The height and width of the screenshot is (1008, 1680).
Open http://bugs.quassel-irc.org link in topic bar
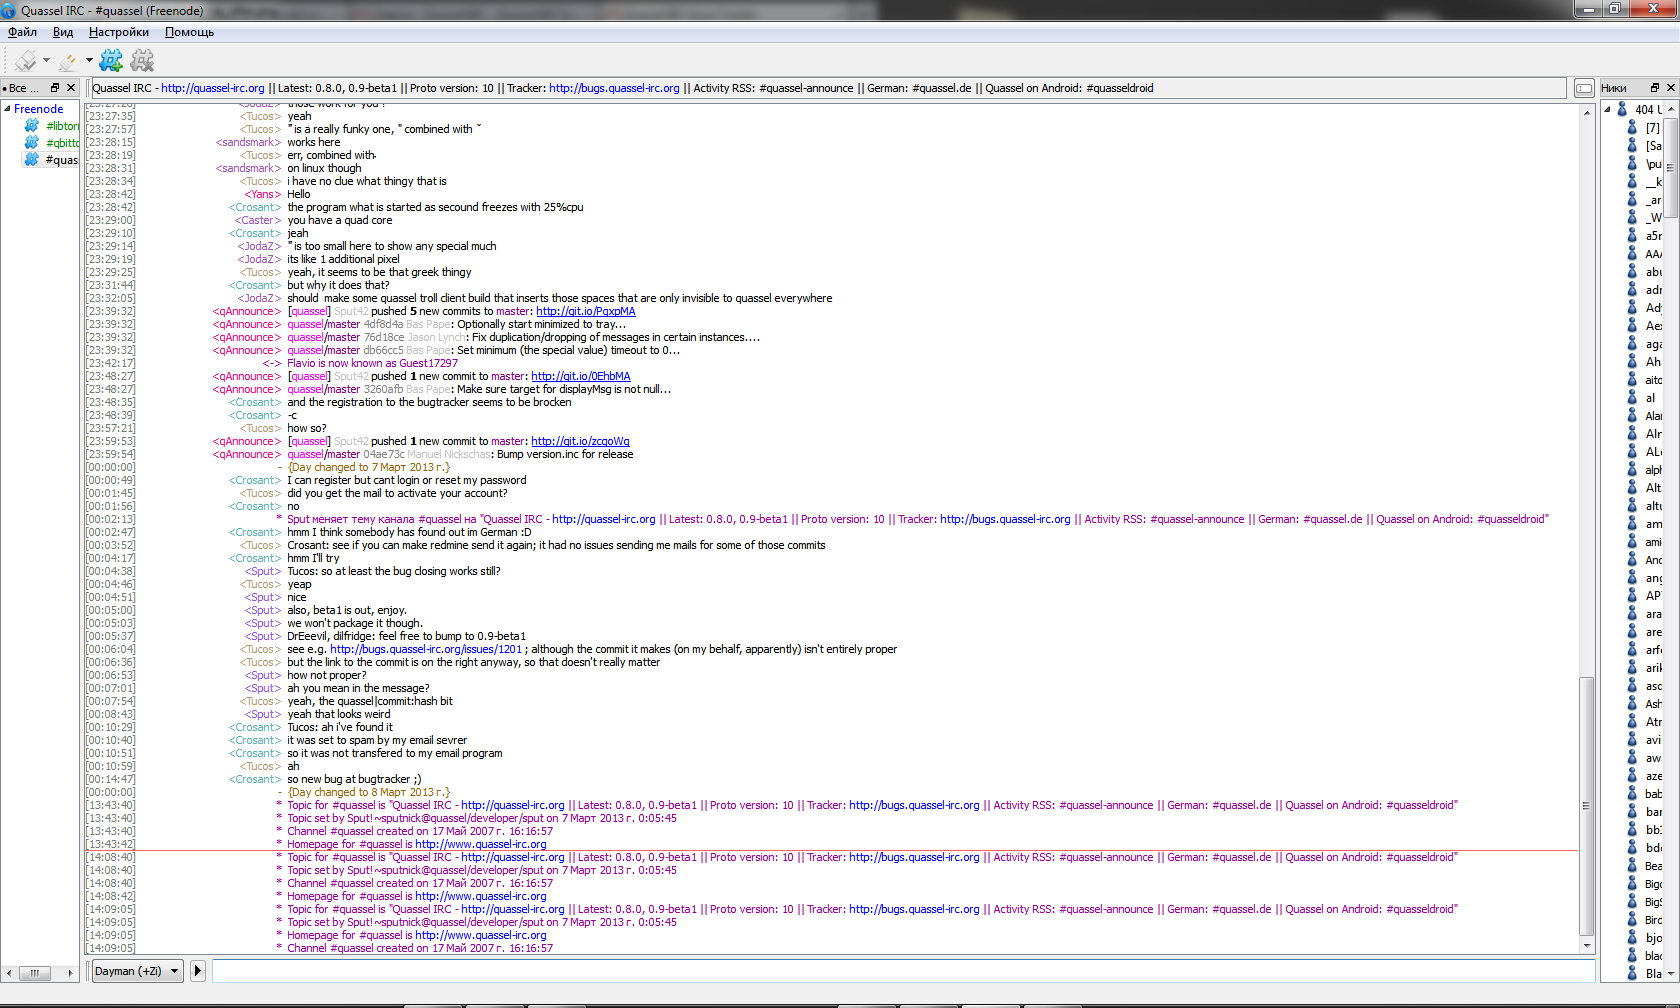[614, 88]
